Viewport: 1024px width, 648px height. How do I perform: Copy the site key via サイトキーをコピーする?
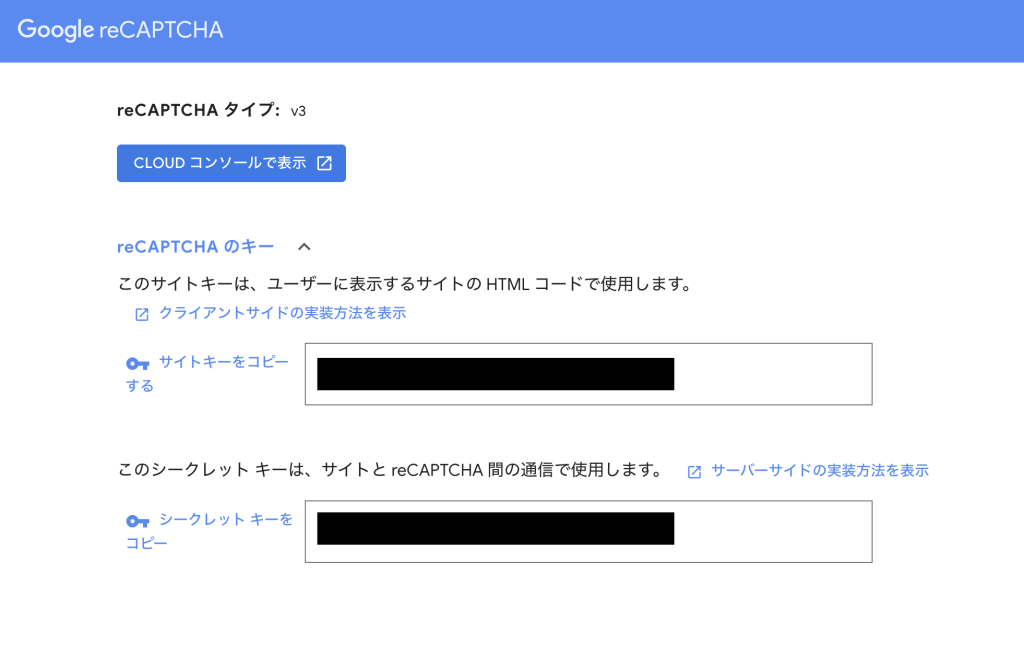(x=222, y=362)
